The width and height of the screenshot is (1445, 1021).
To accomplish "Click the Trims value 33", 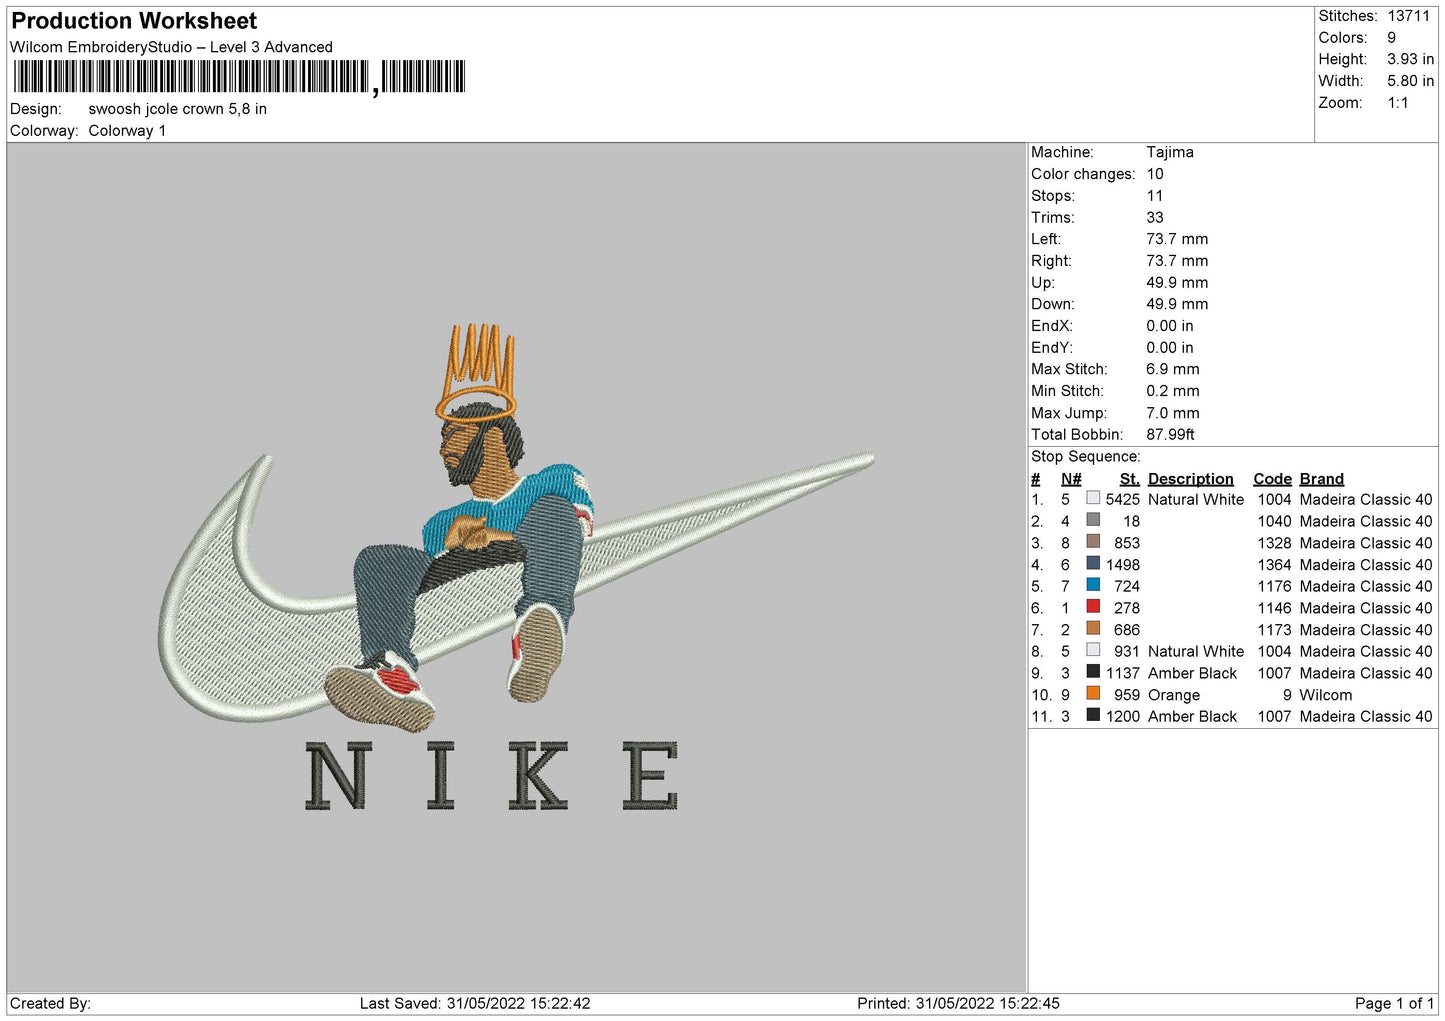I will click(1155, 217).
